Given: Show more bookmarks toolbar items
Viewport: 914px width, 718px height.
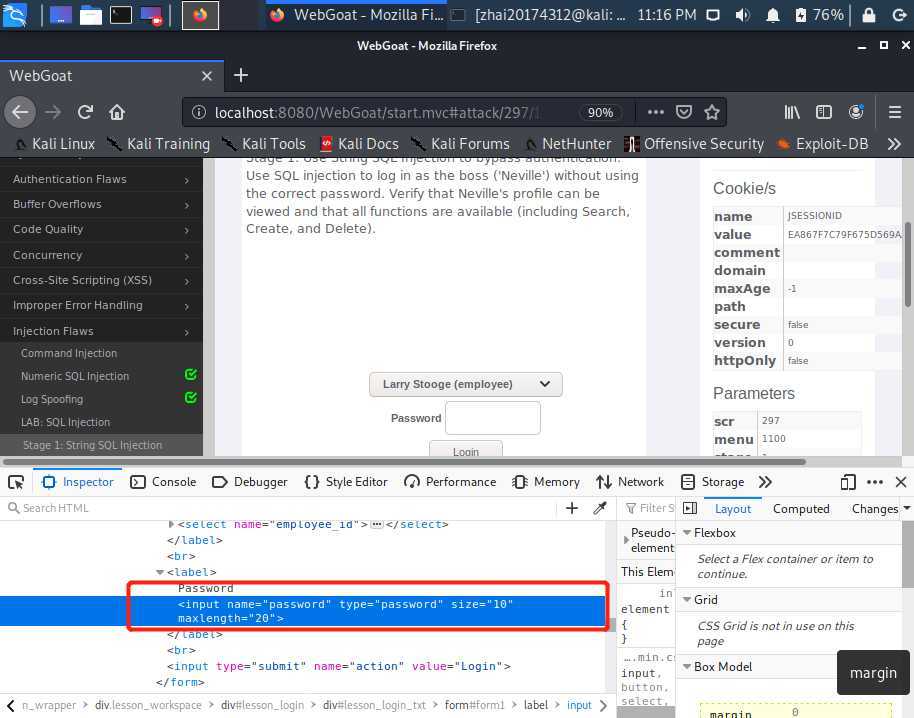Looking at the screenshot, I should (894, 144).
